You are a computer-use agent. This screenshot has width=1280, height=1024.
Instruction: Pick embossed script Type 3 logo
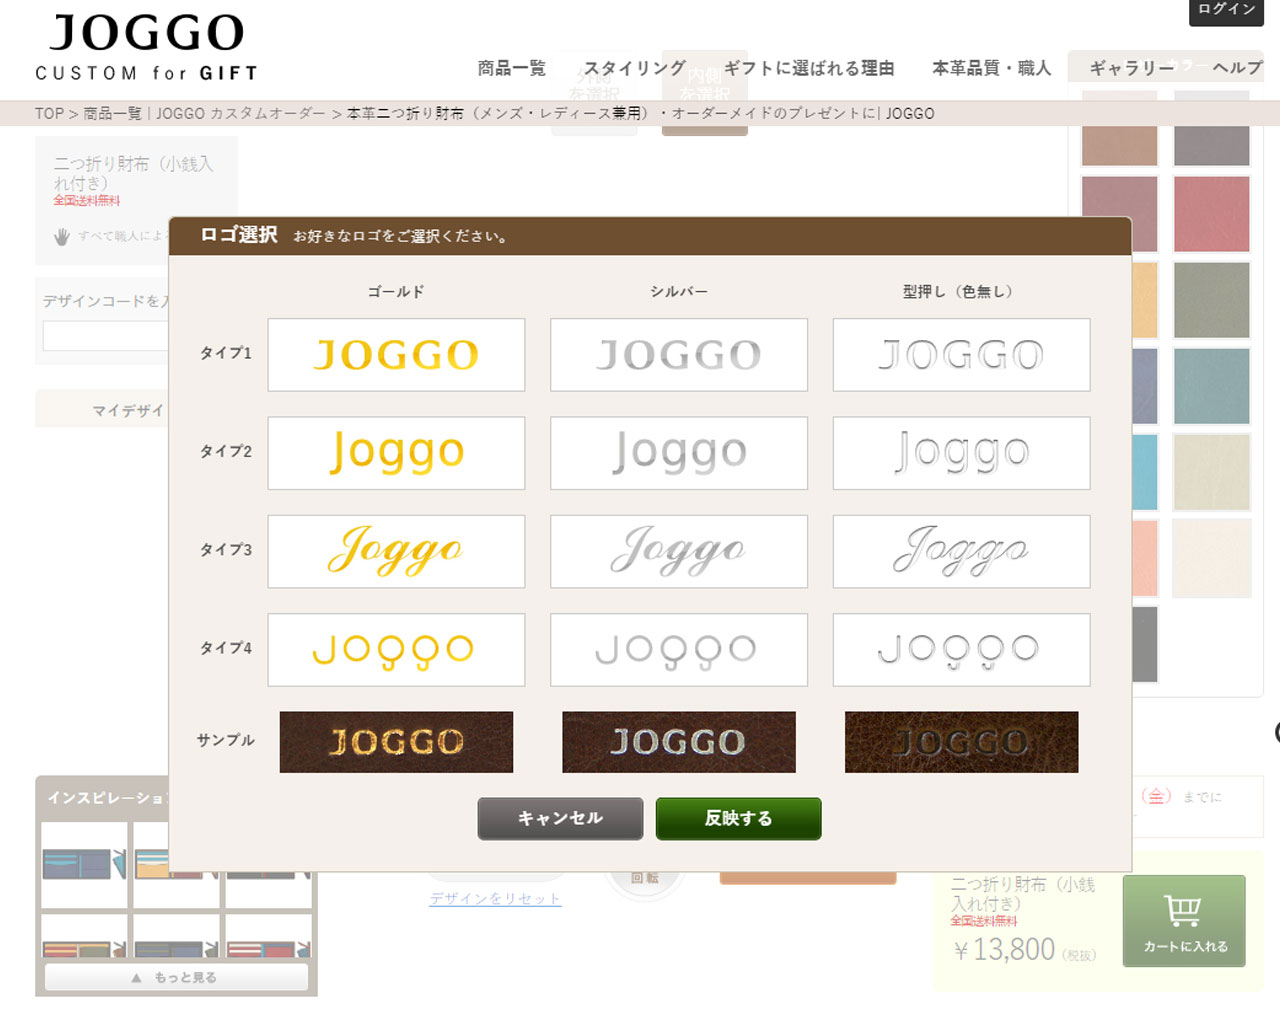coord(961,551)
